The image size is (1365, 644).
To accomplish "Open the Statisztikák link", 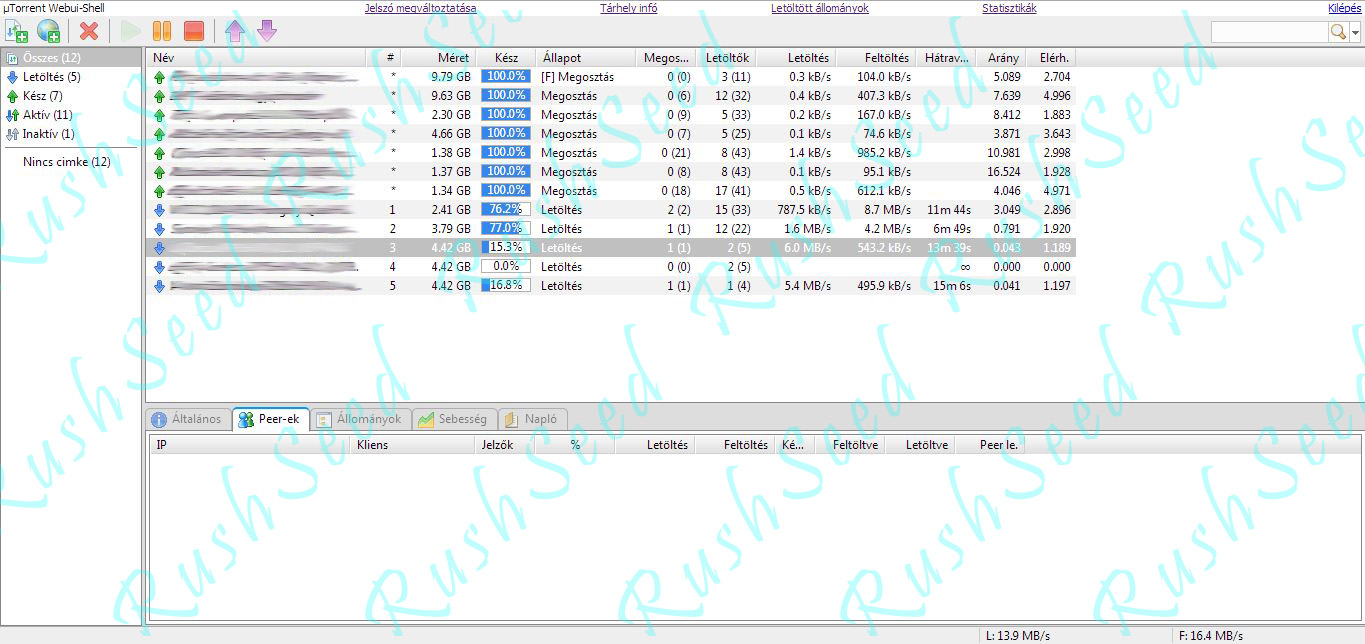I will click(1009, 8).
